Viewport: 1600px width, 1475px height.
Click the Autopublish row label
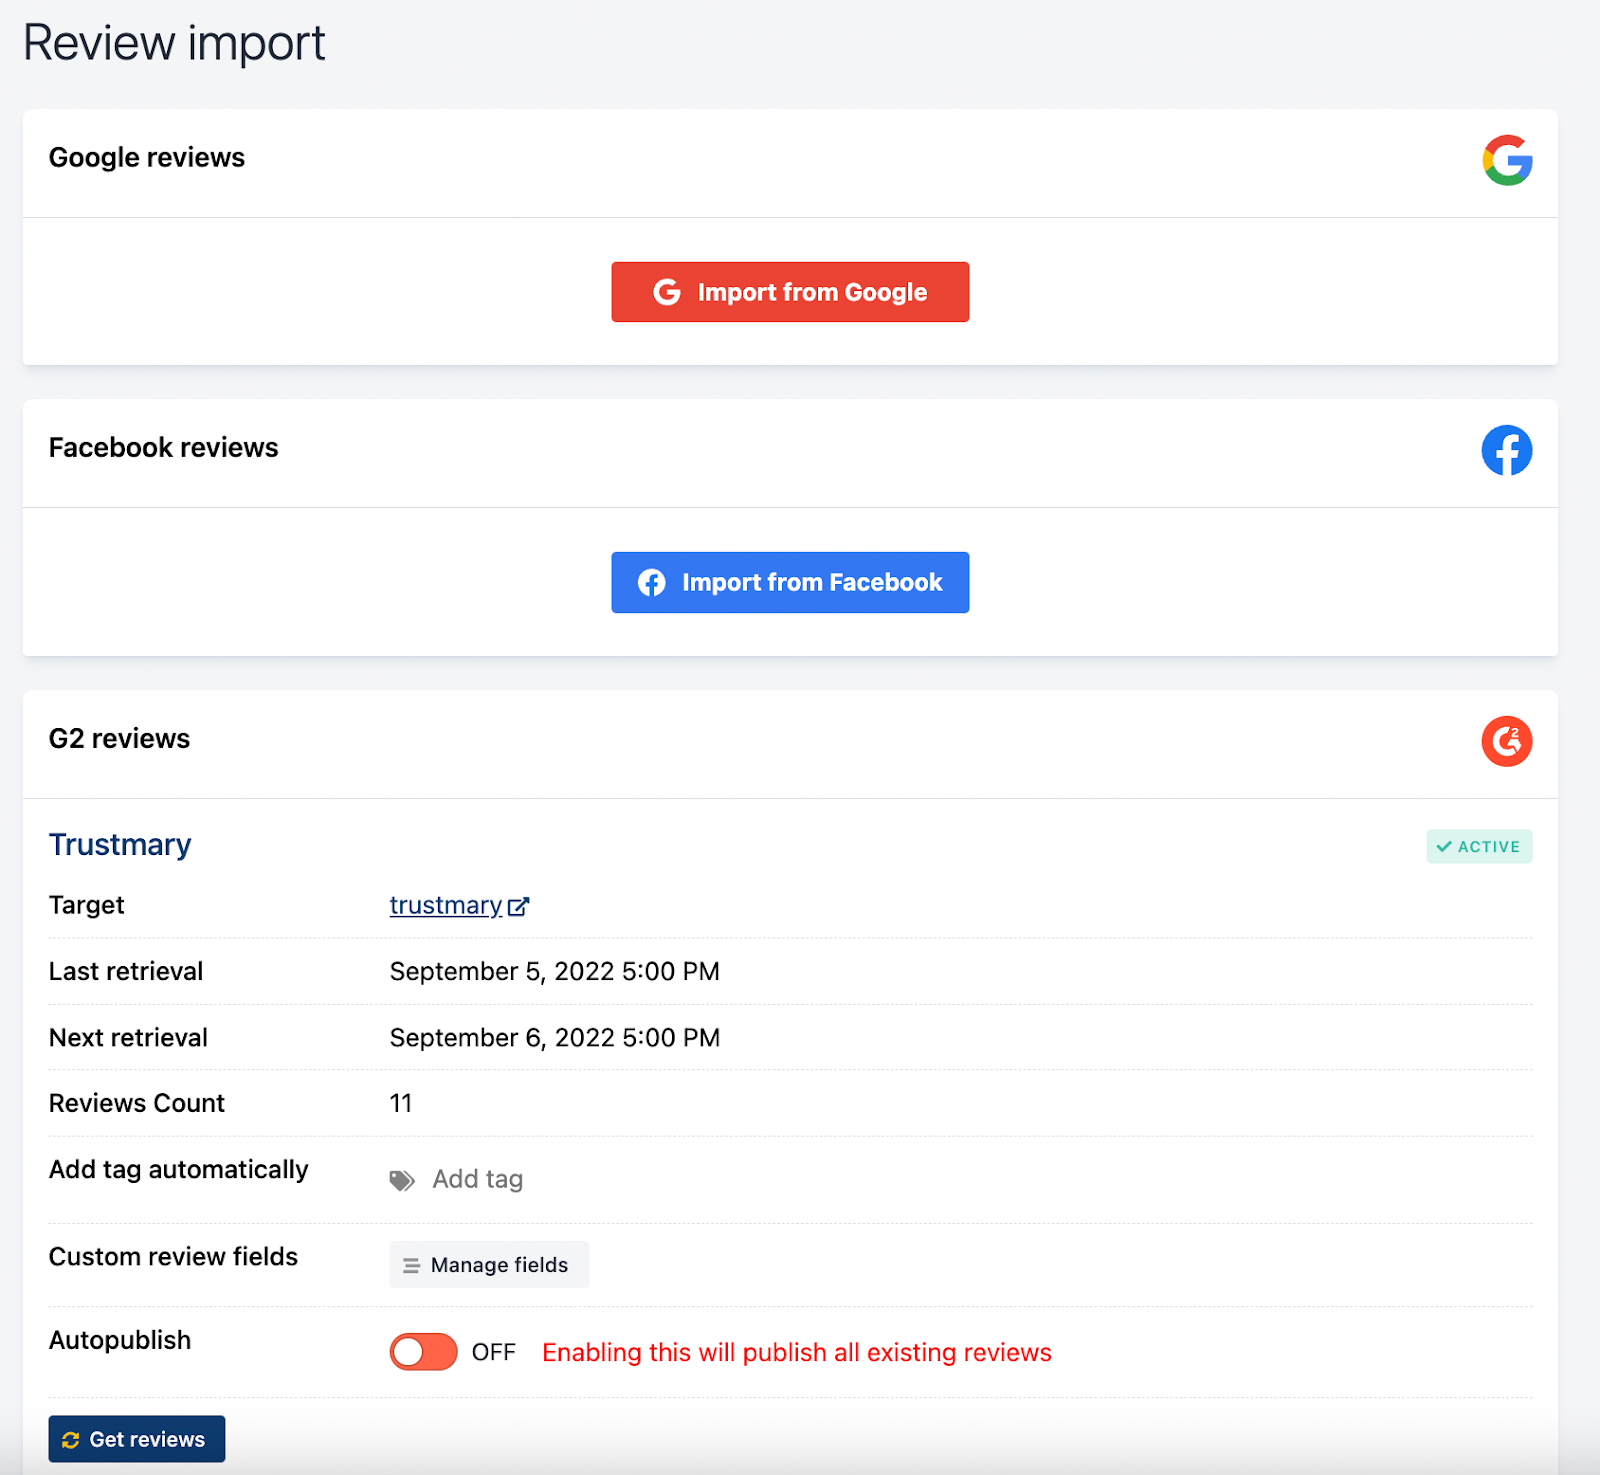[120, 1340]
